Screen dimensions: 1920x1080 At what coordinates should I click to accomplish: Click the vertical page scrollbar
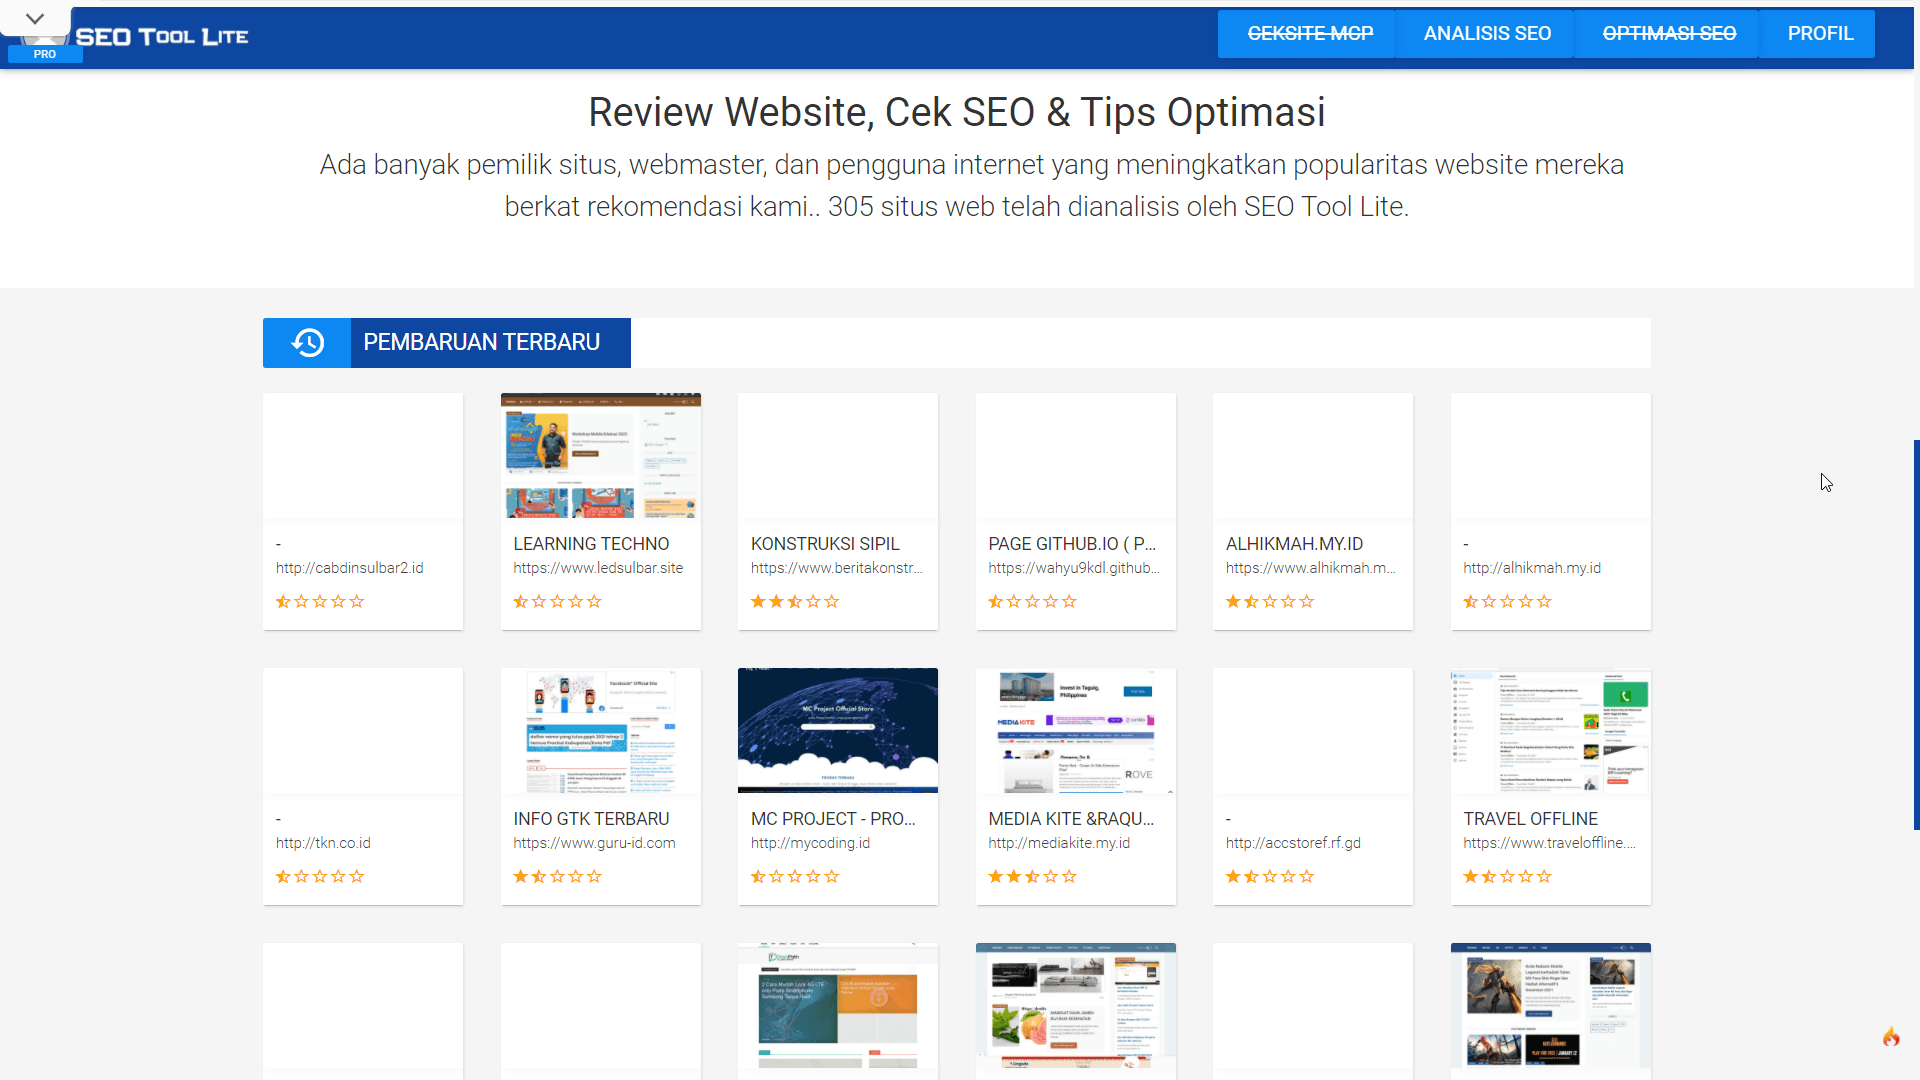[x=1915, y=634]
